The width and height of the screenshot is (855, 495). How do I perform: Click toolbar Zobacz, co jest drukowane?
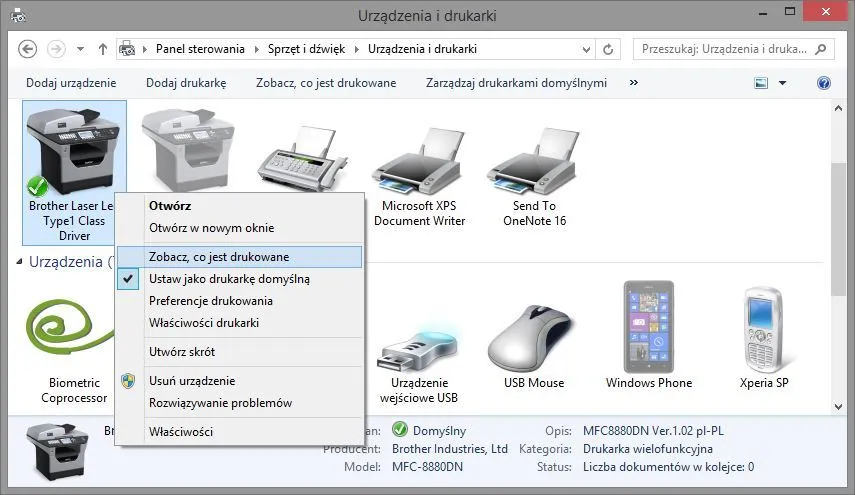point(326,83)
